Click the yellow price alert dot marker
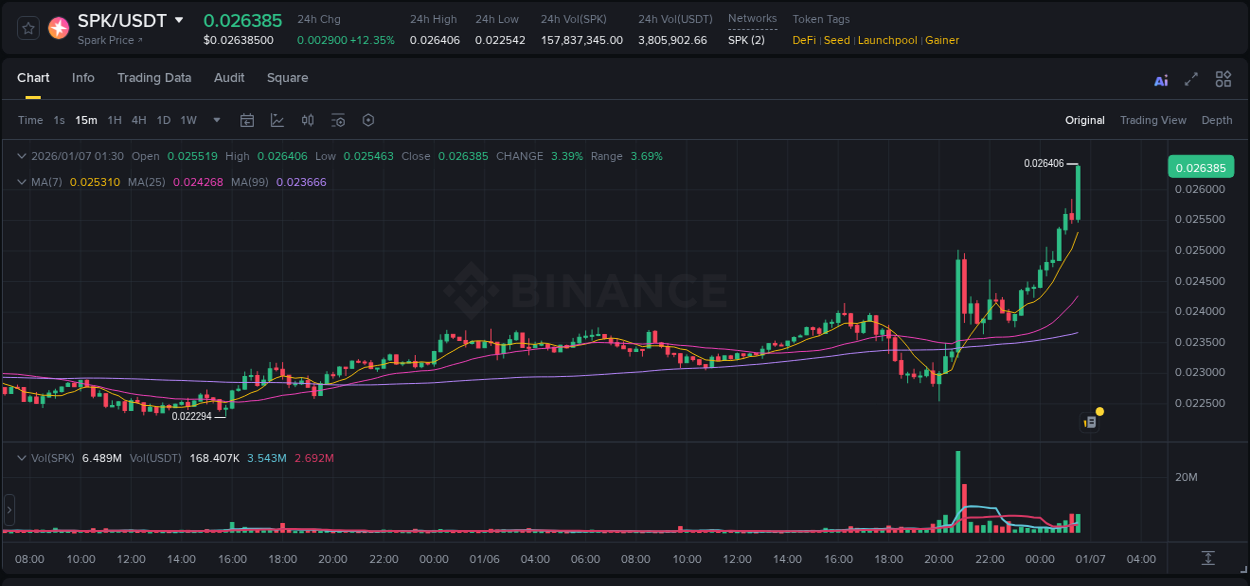This screenshot has height=586, width=1250. [x=1099, y=411]
